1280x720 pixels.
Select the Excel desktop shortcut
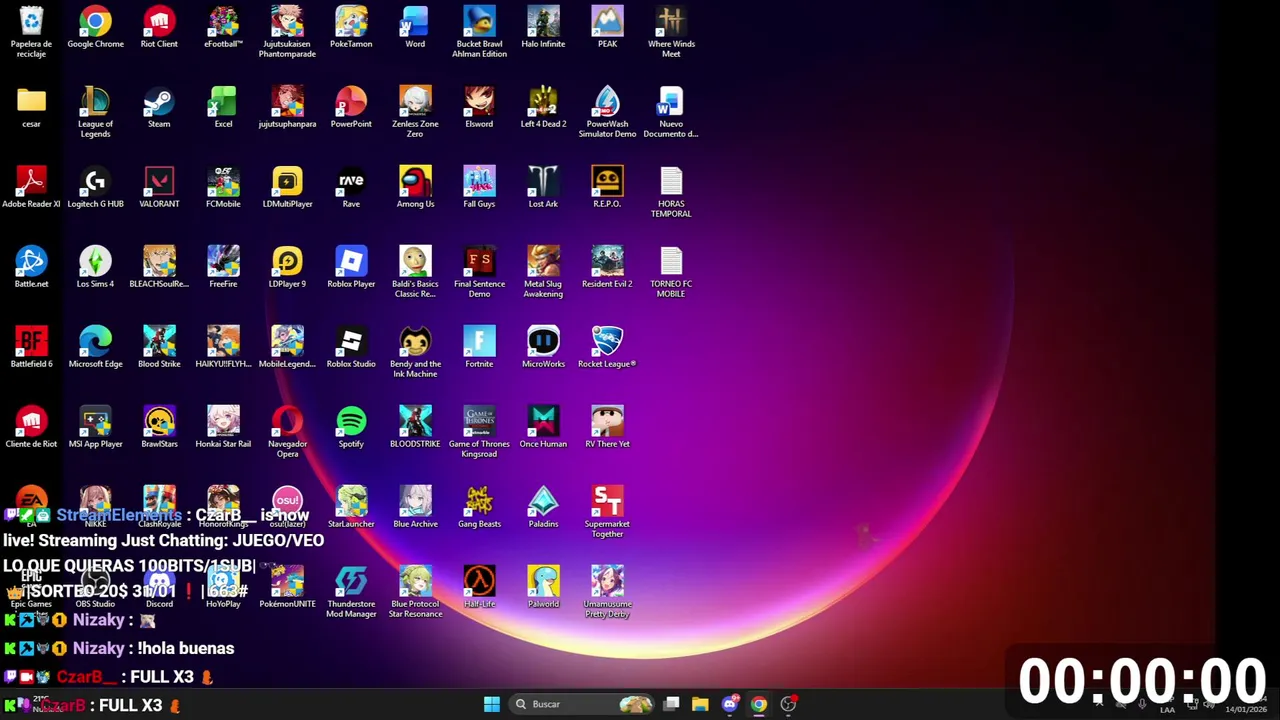[223, 107]
